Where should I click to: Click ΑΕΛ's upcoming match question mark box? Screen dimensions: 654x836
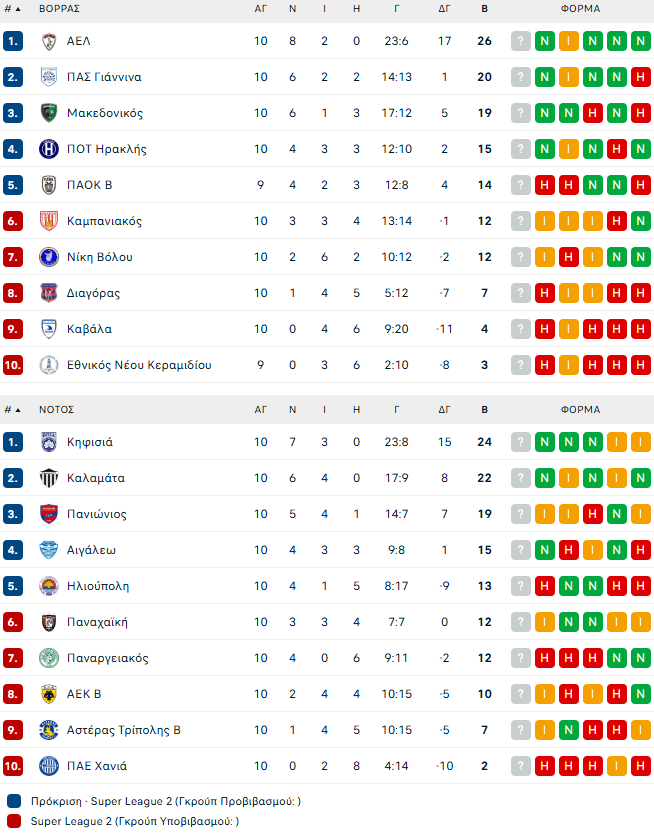(521, 41)
